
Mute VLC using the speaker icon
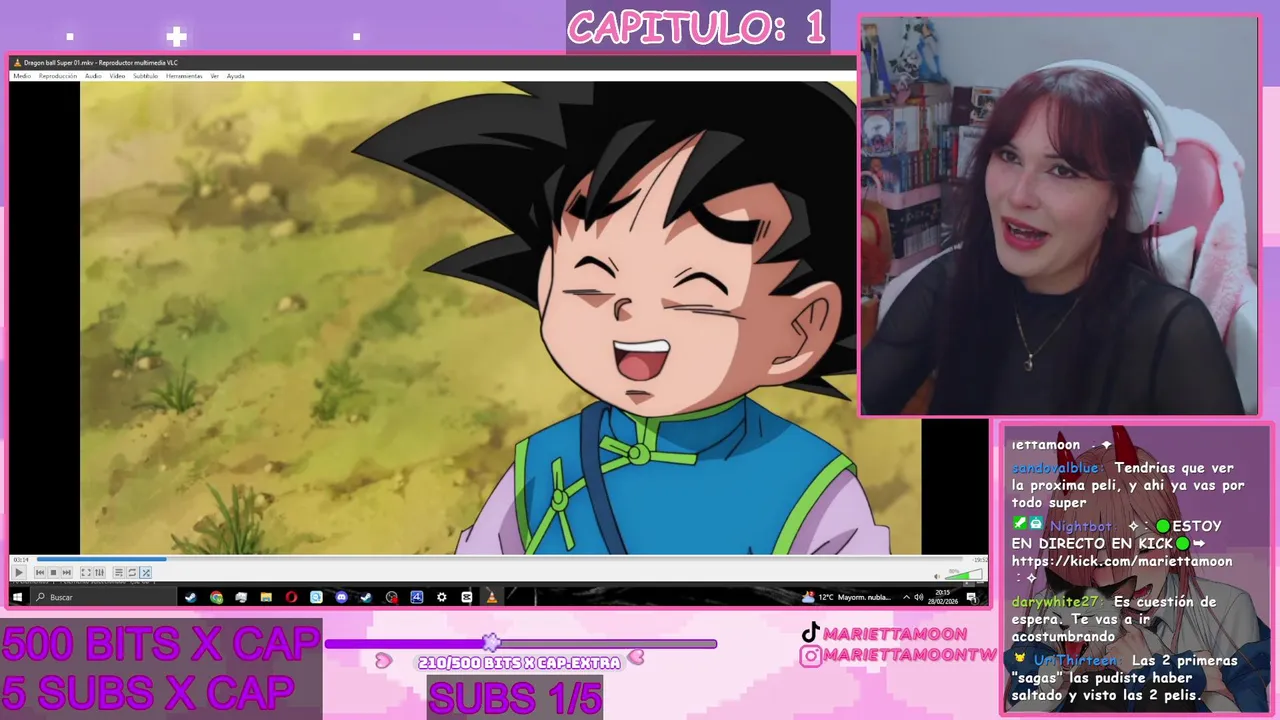point(937,576)
